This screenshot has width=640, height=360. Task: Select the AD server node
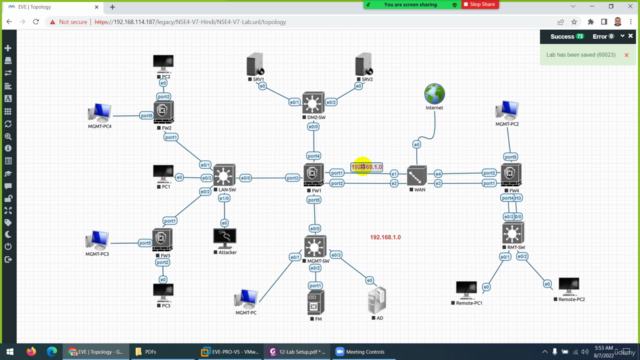[x=377, y=300]
